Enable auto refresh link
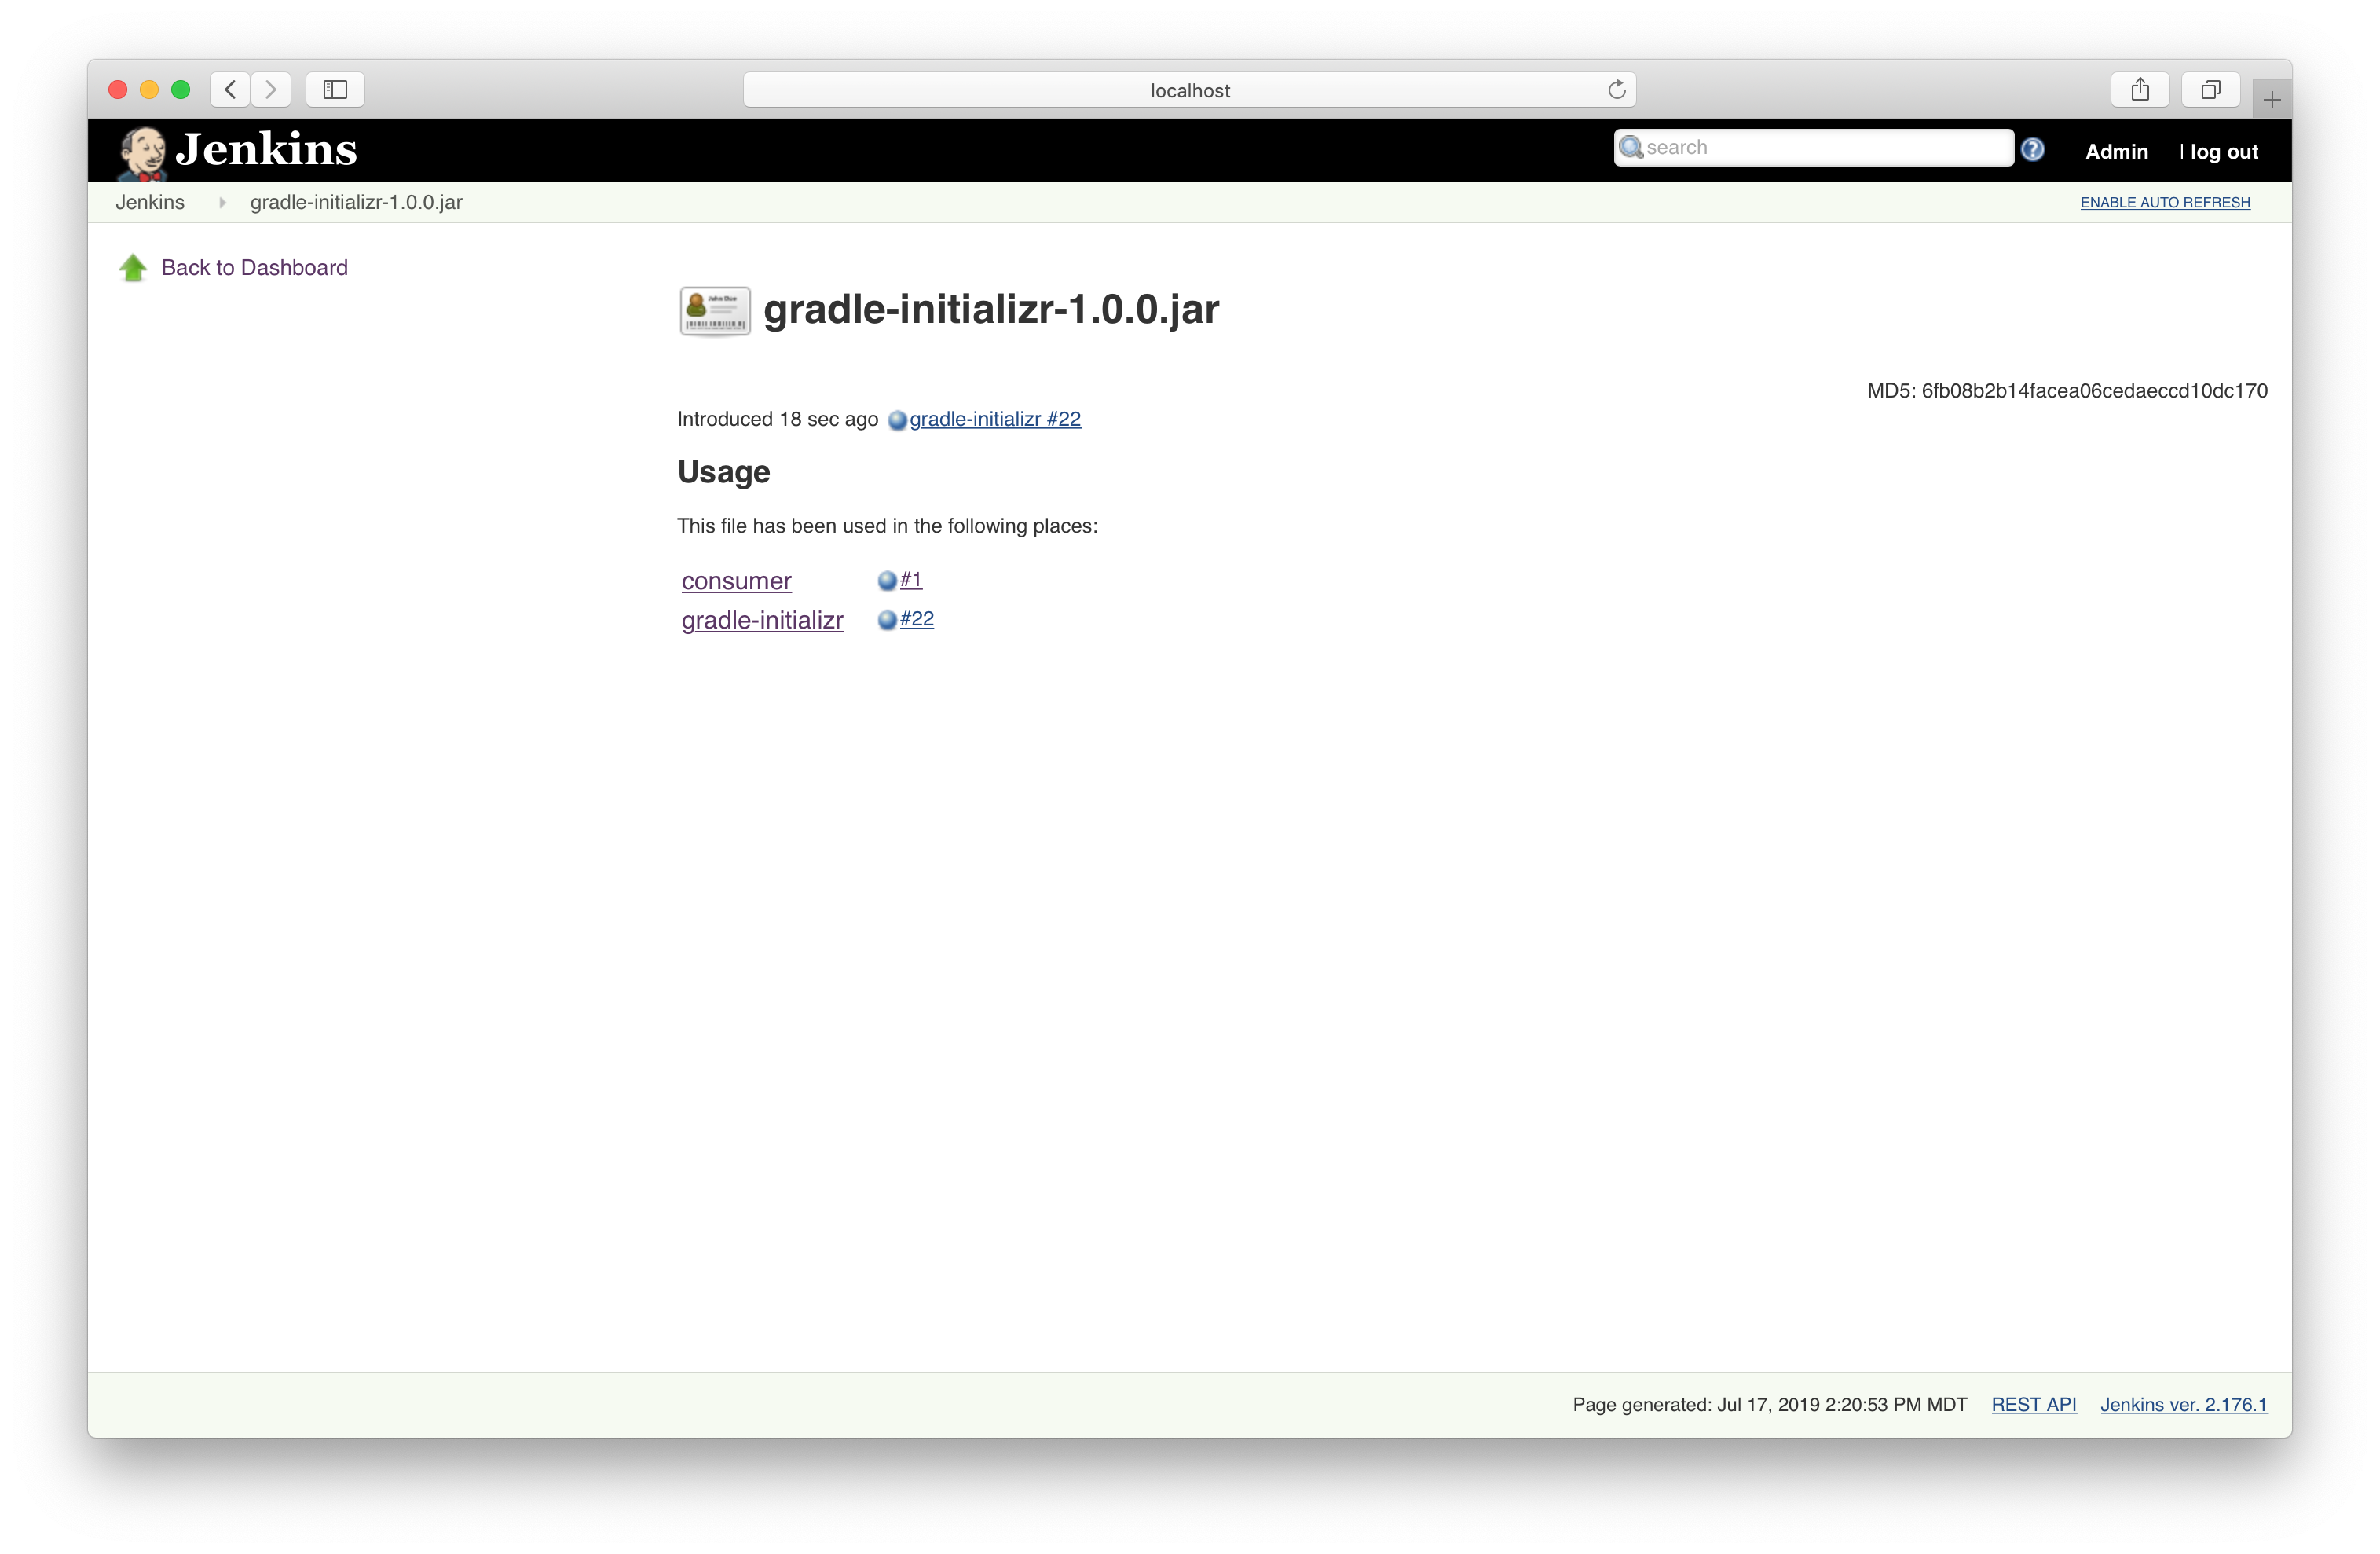The width and height of the screenshot is (2380, 1554). point(2165,203)
